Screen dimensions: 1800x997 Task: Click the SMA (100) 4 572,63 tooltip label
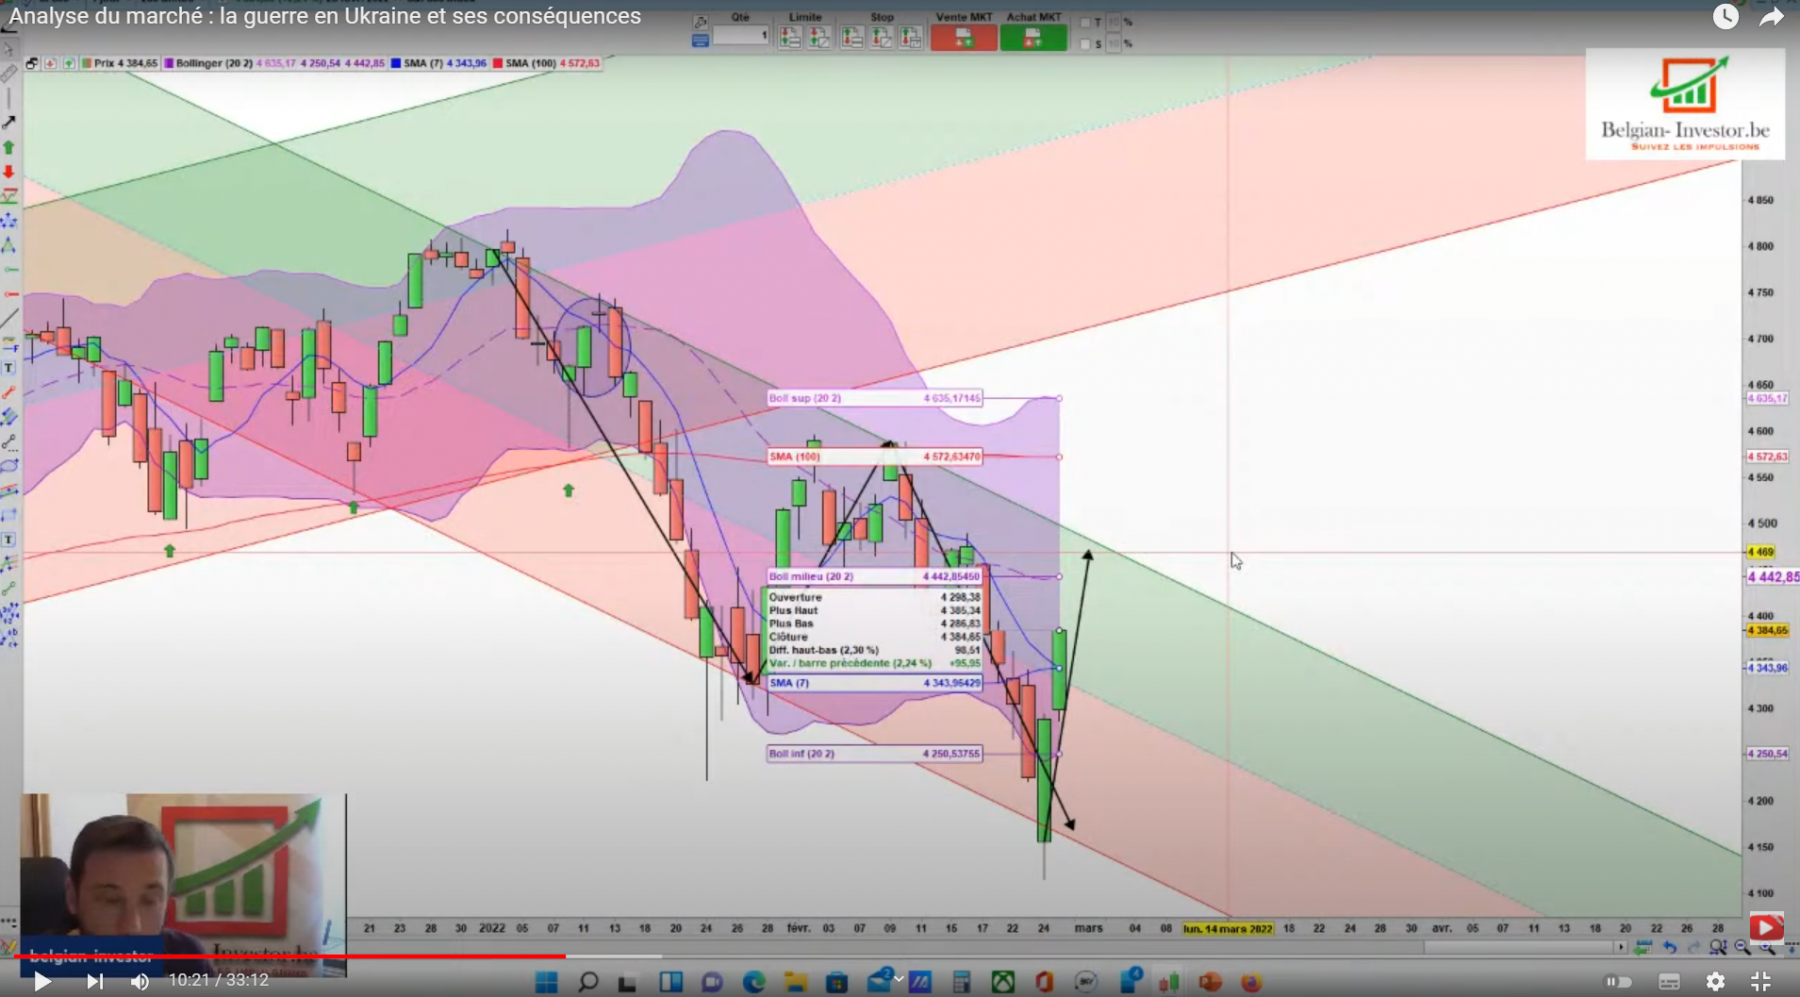coord(875,456)
